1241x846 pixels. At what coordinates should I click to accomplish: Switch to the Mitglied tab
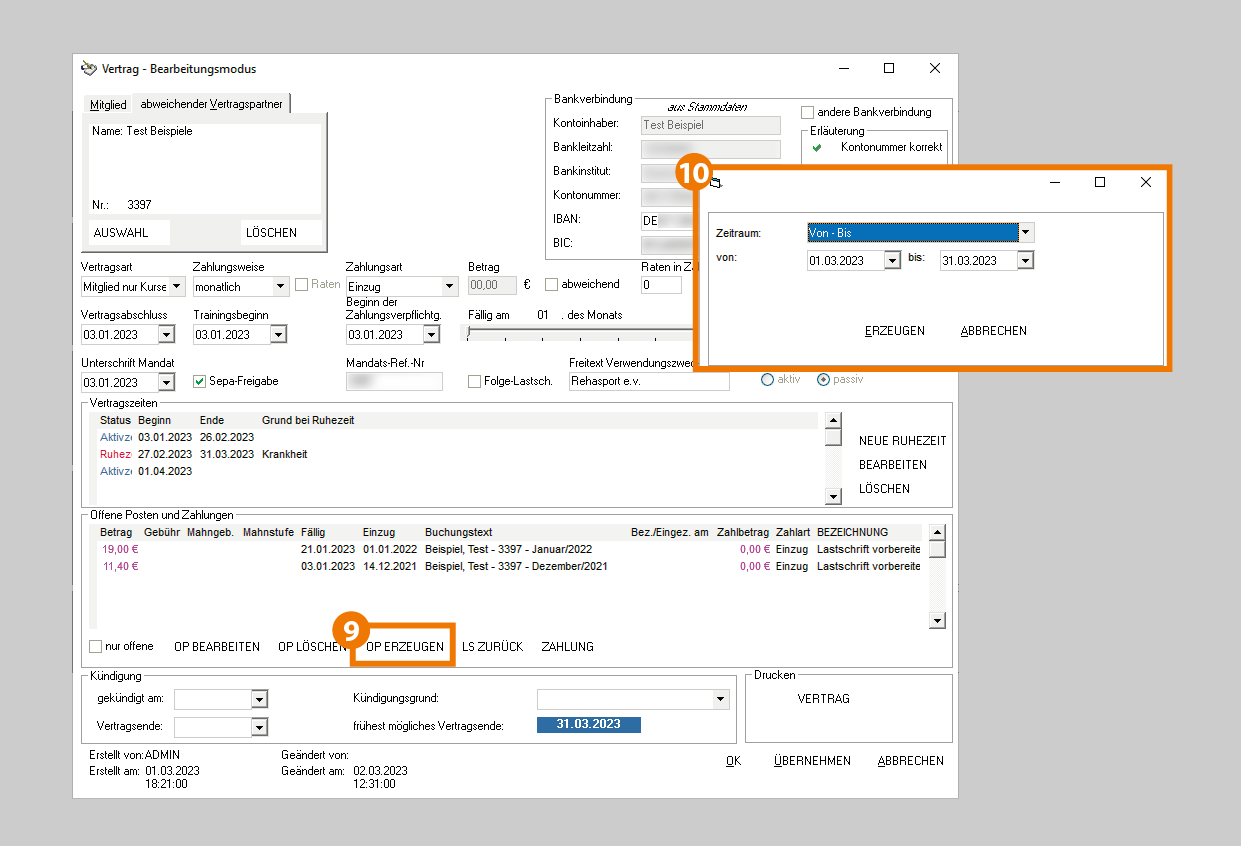pos(108,104)
